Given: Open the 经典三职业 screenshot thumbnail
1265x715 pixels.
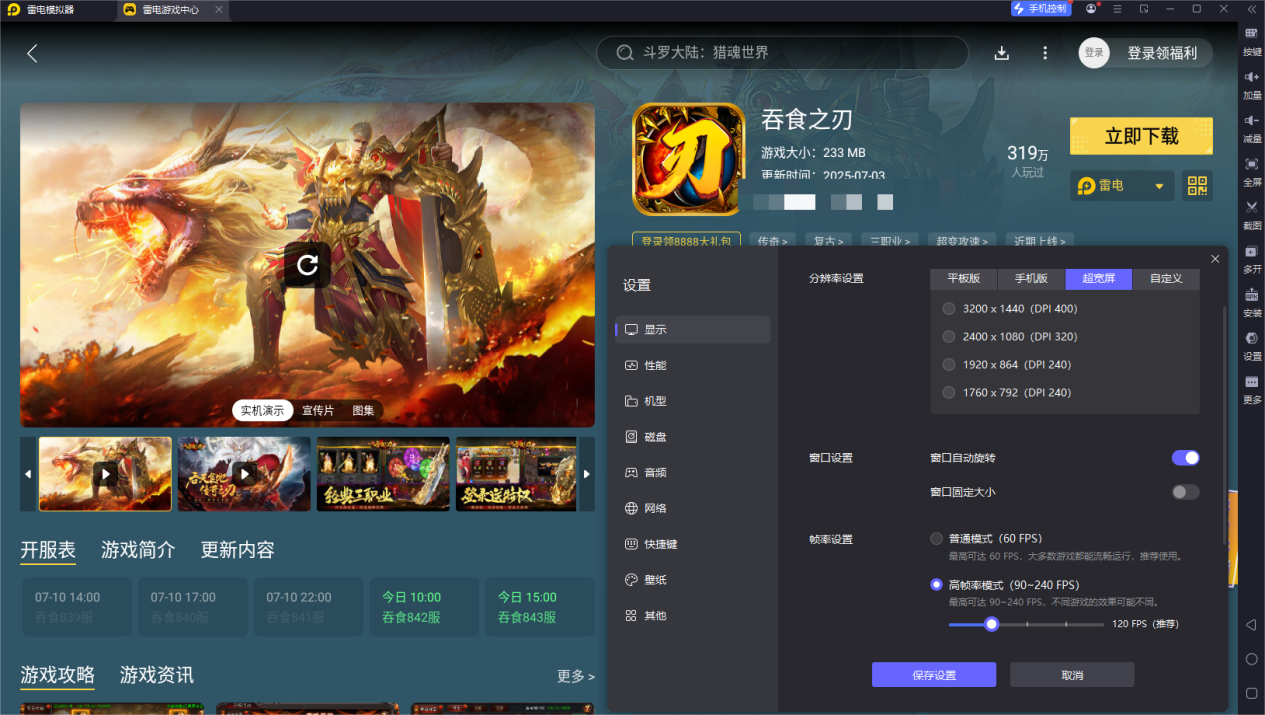Looking at the screenshot, I should [x=383, y=474].
